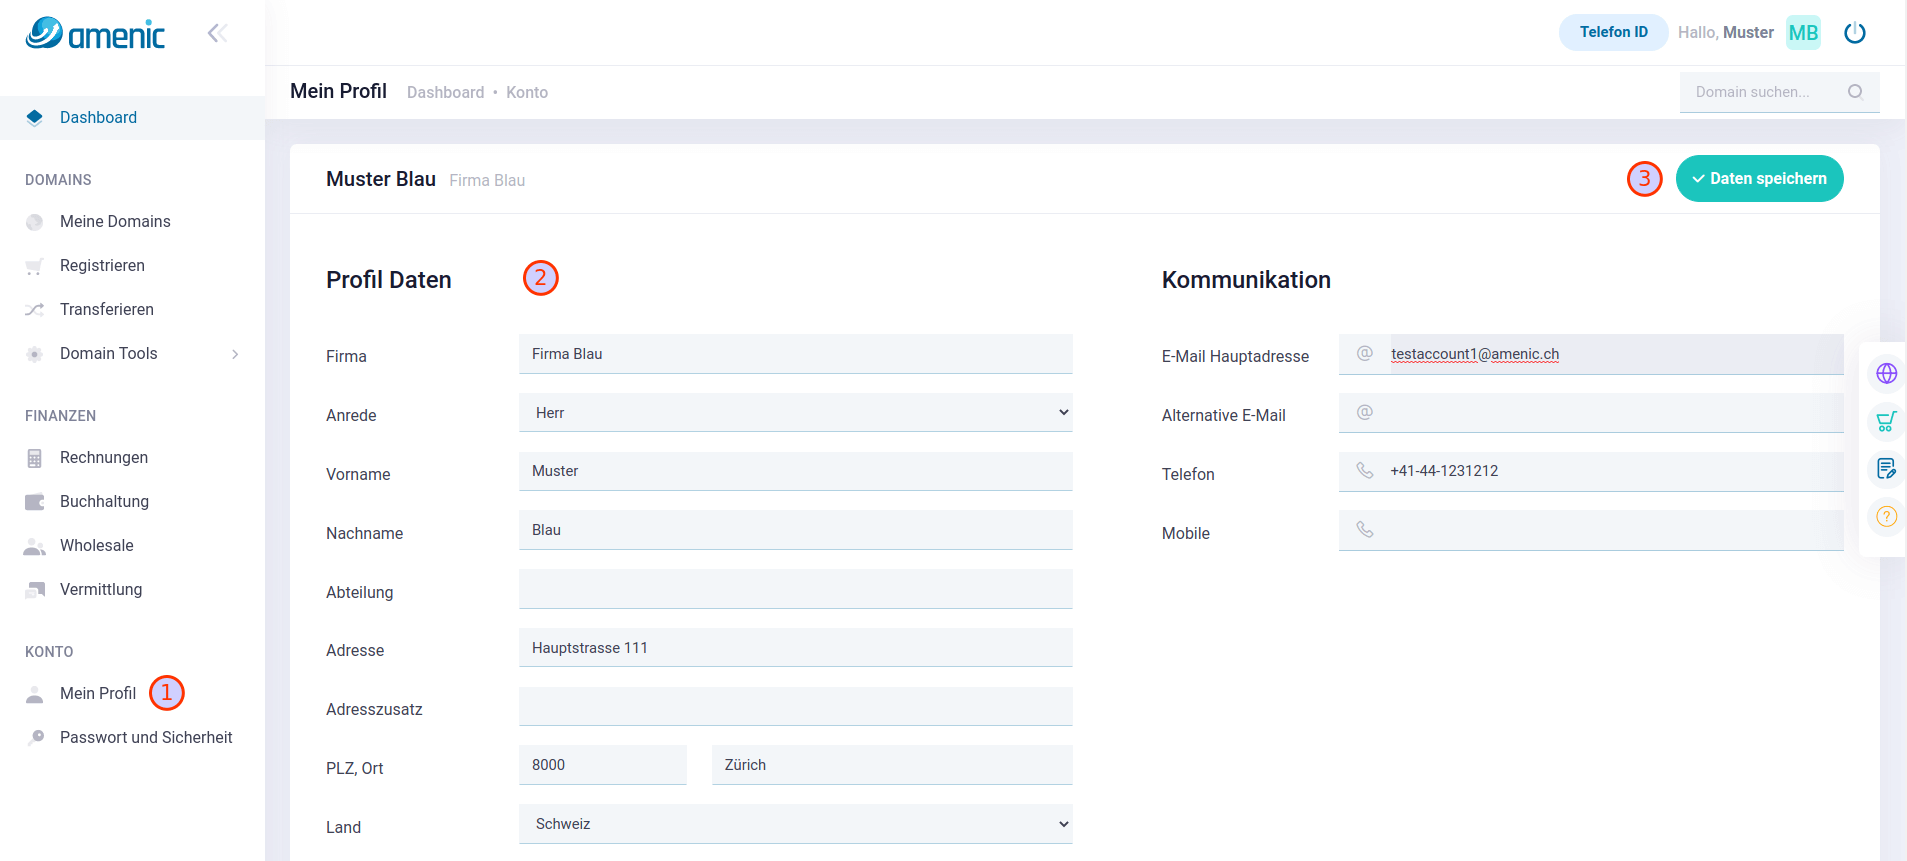Click the phone icon in Telefon field
The image size is (1907, 861).
pos(1365,470)
